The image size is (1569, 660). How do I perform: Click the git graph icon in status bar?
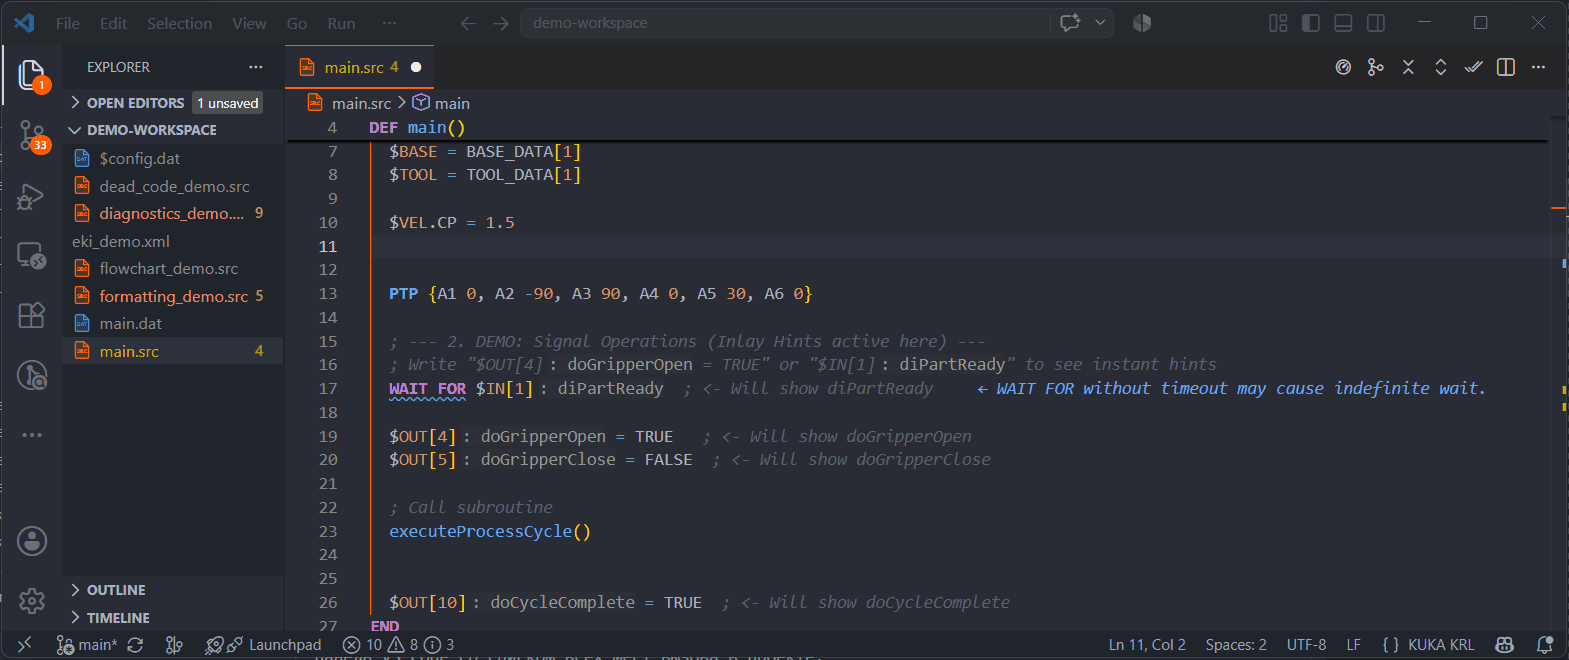174,645
